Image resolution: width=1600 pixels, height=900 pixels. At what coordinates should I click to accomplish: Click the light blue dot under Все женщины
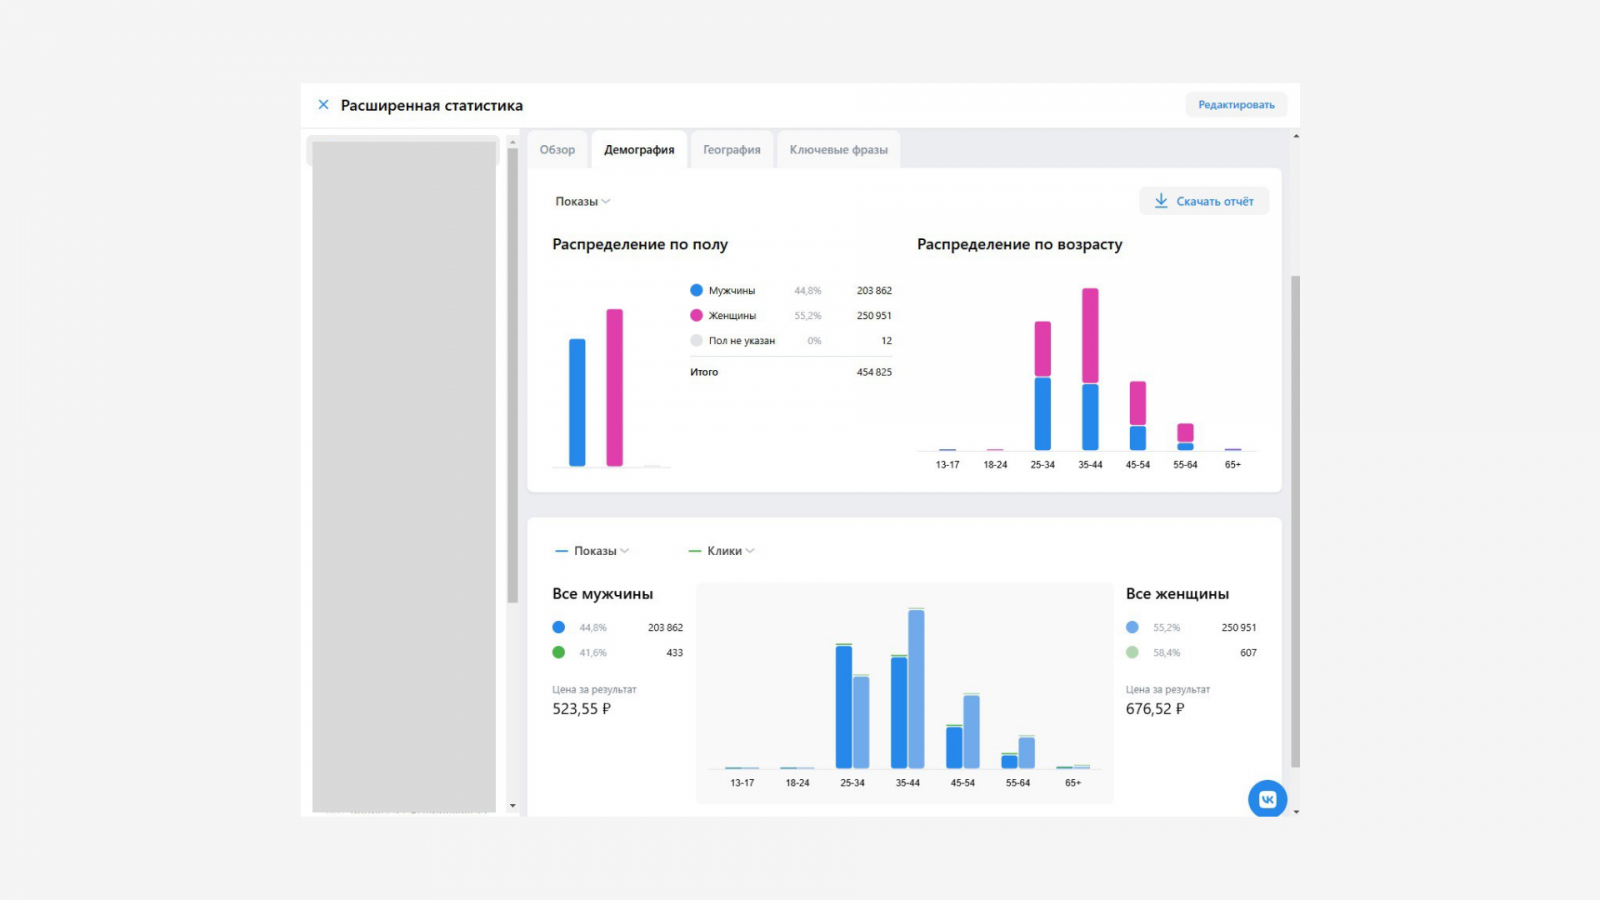coord(1132,627)
